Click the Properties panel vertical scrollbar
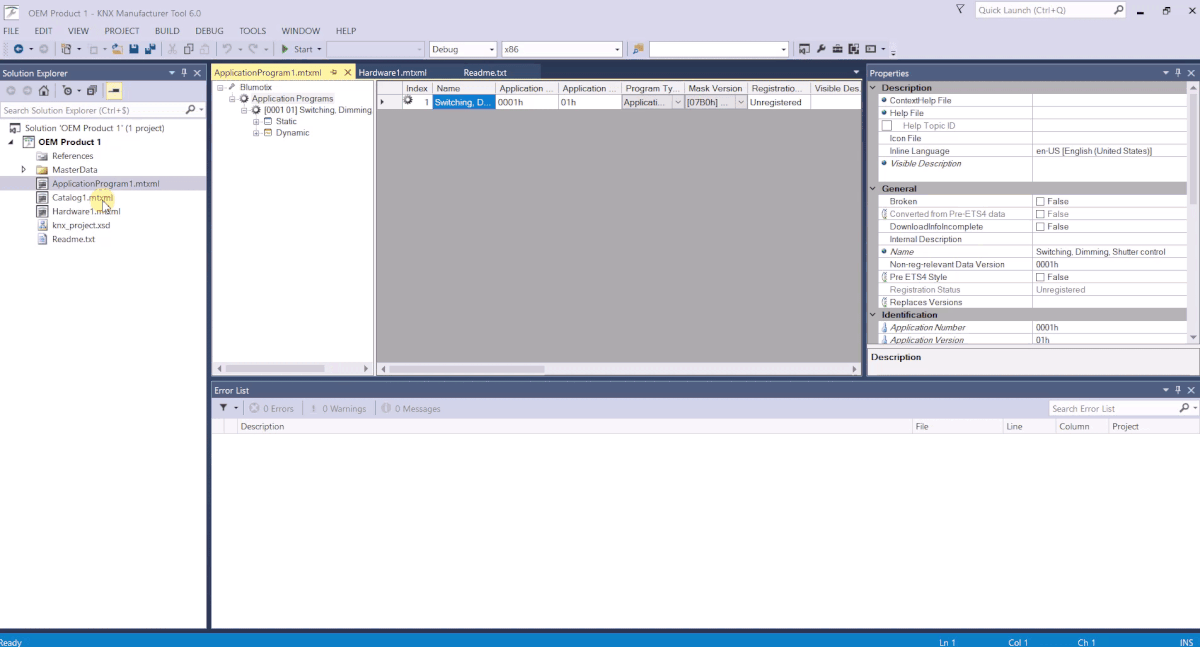 click(x=1192, y=150)
